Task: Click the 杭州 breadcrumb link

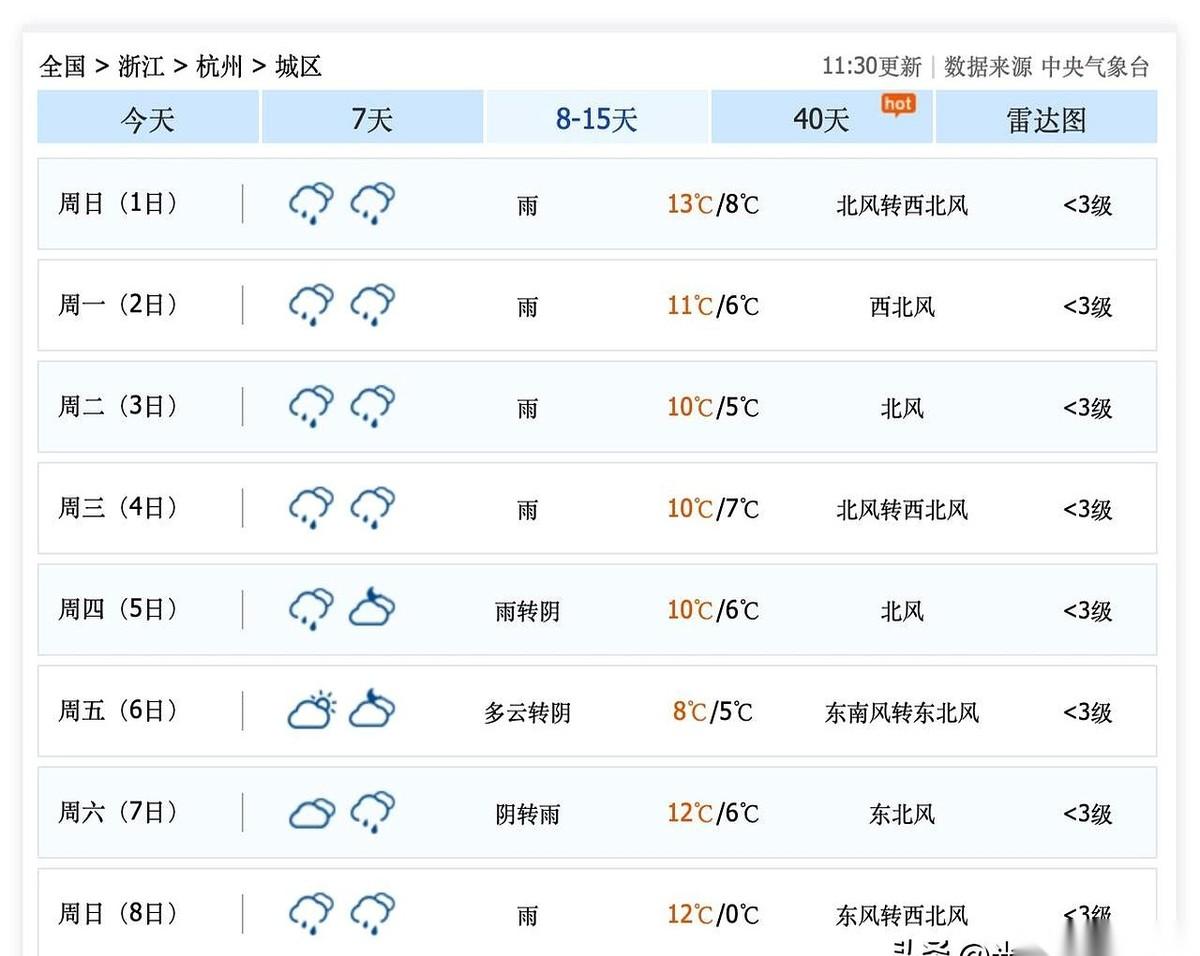Action: point(220,67)
